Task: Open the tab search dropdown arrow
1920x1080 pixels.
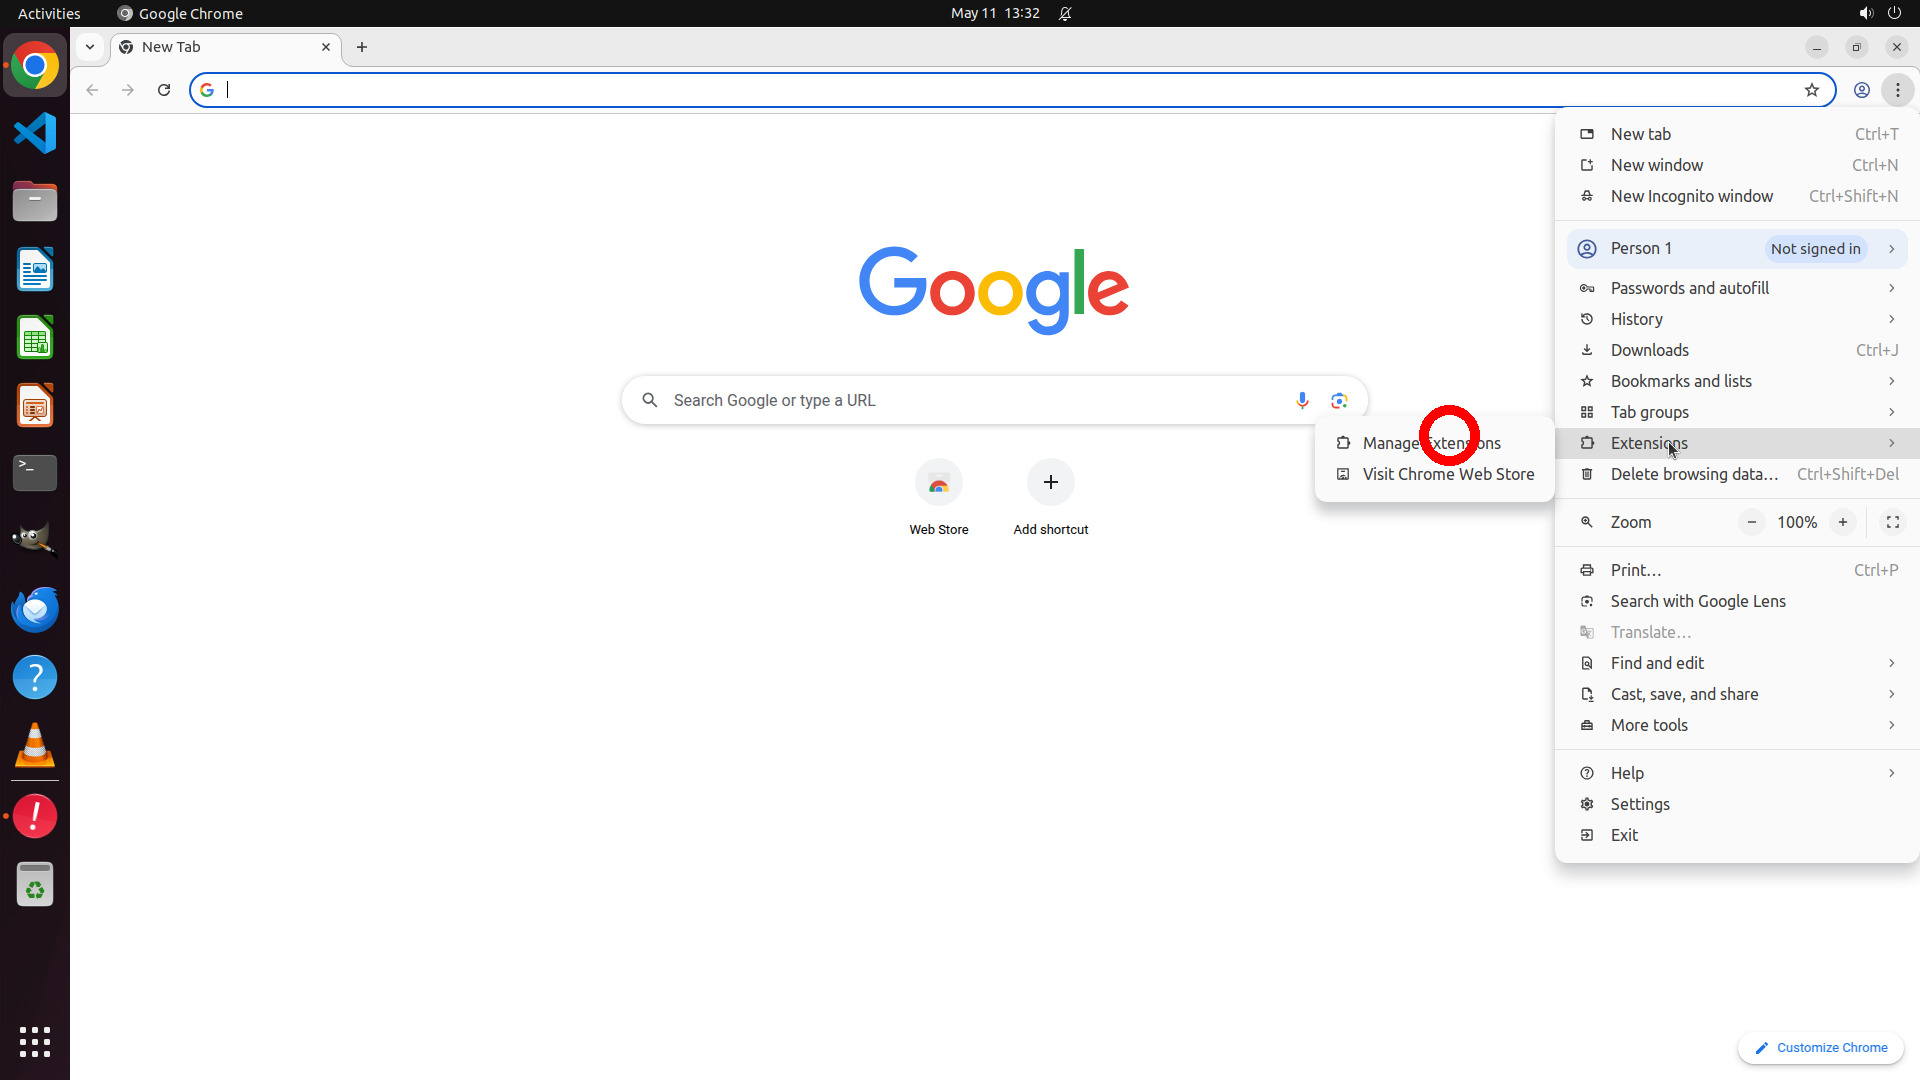Action: click(x=90, y=47)
